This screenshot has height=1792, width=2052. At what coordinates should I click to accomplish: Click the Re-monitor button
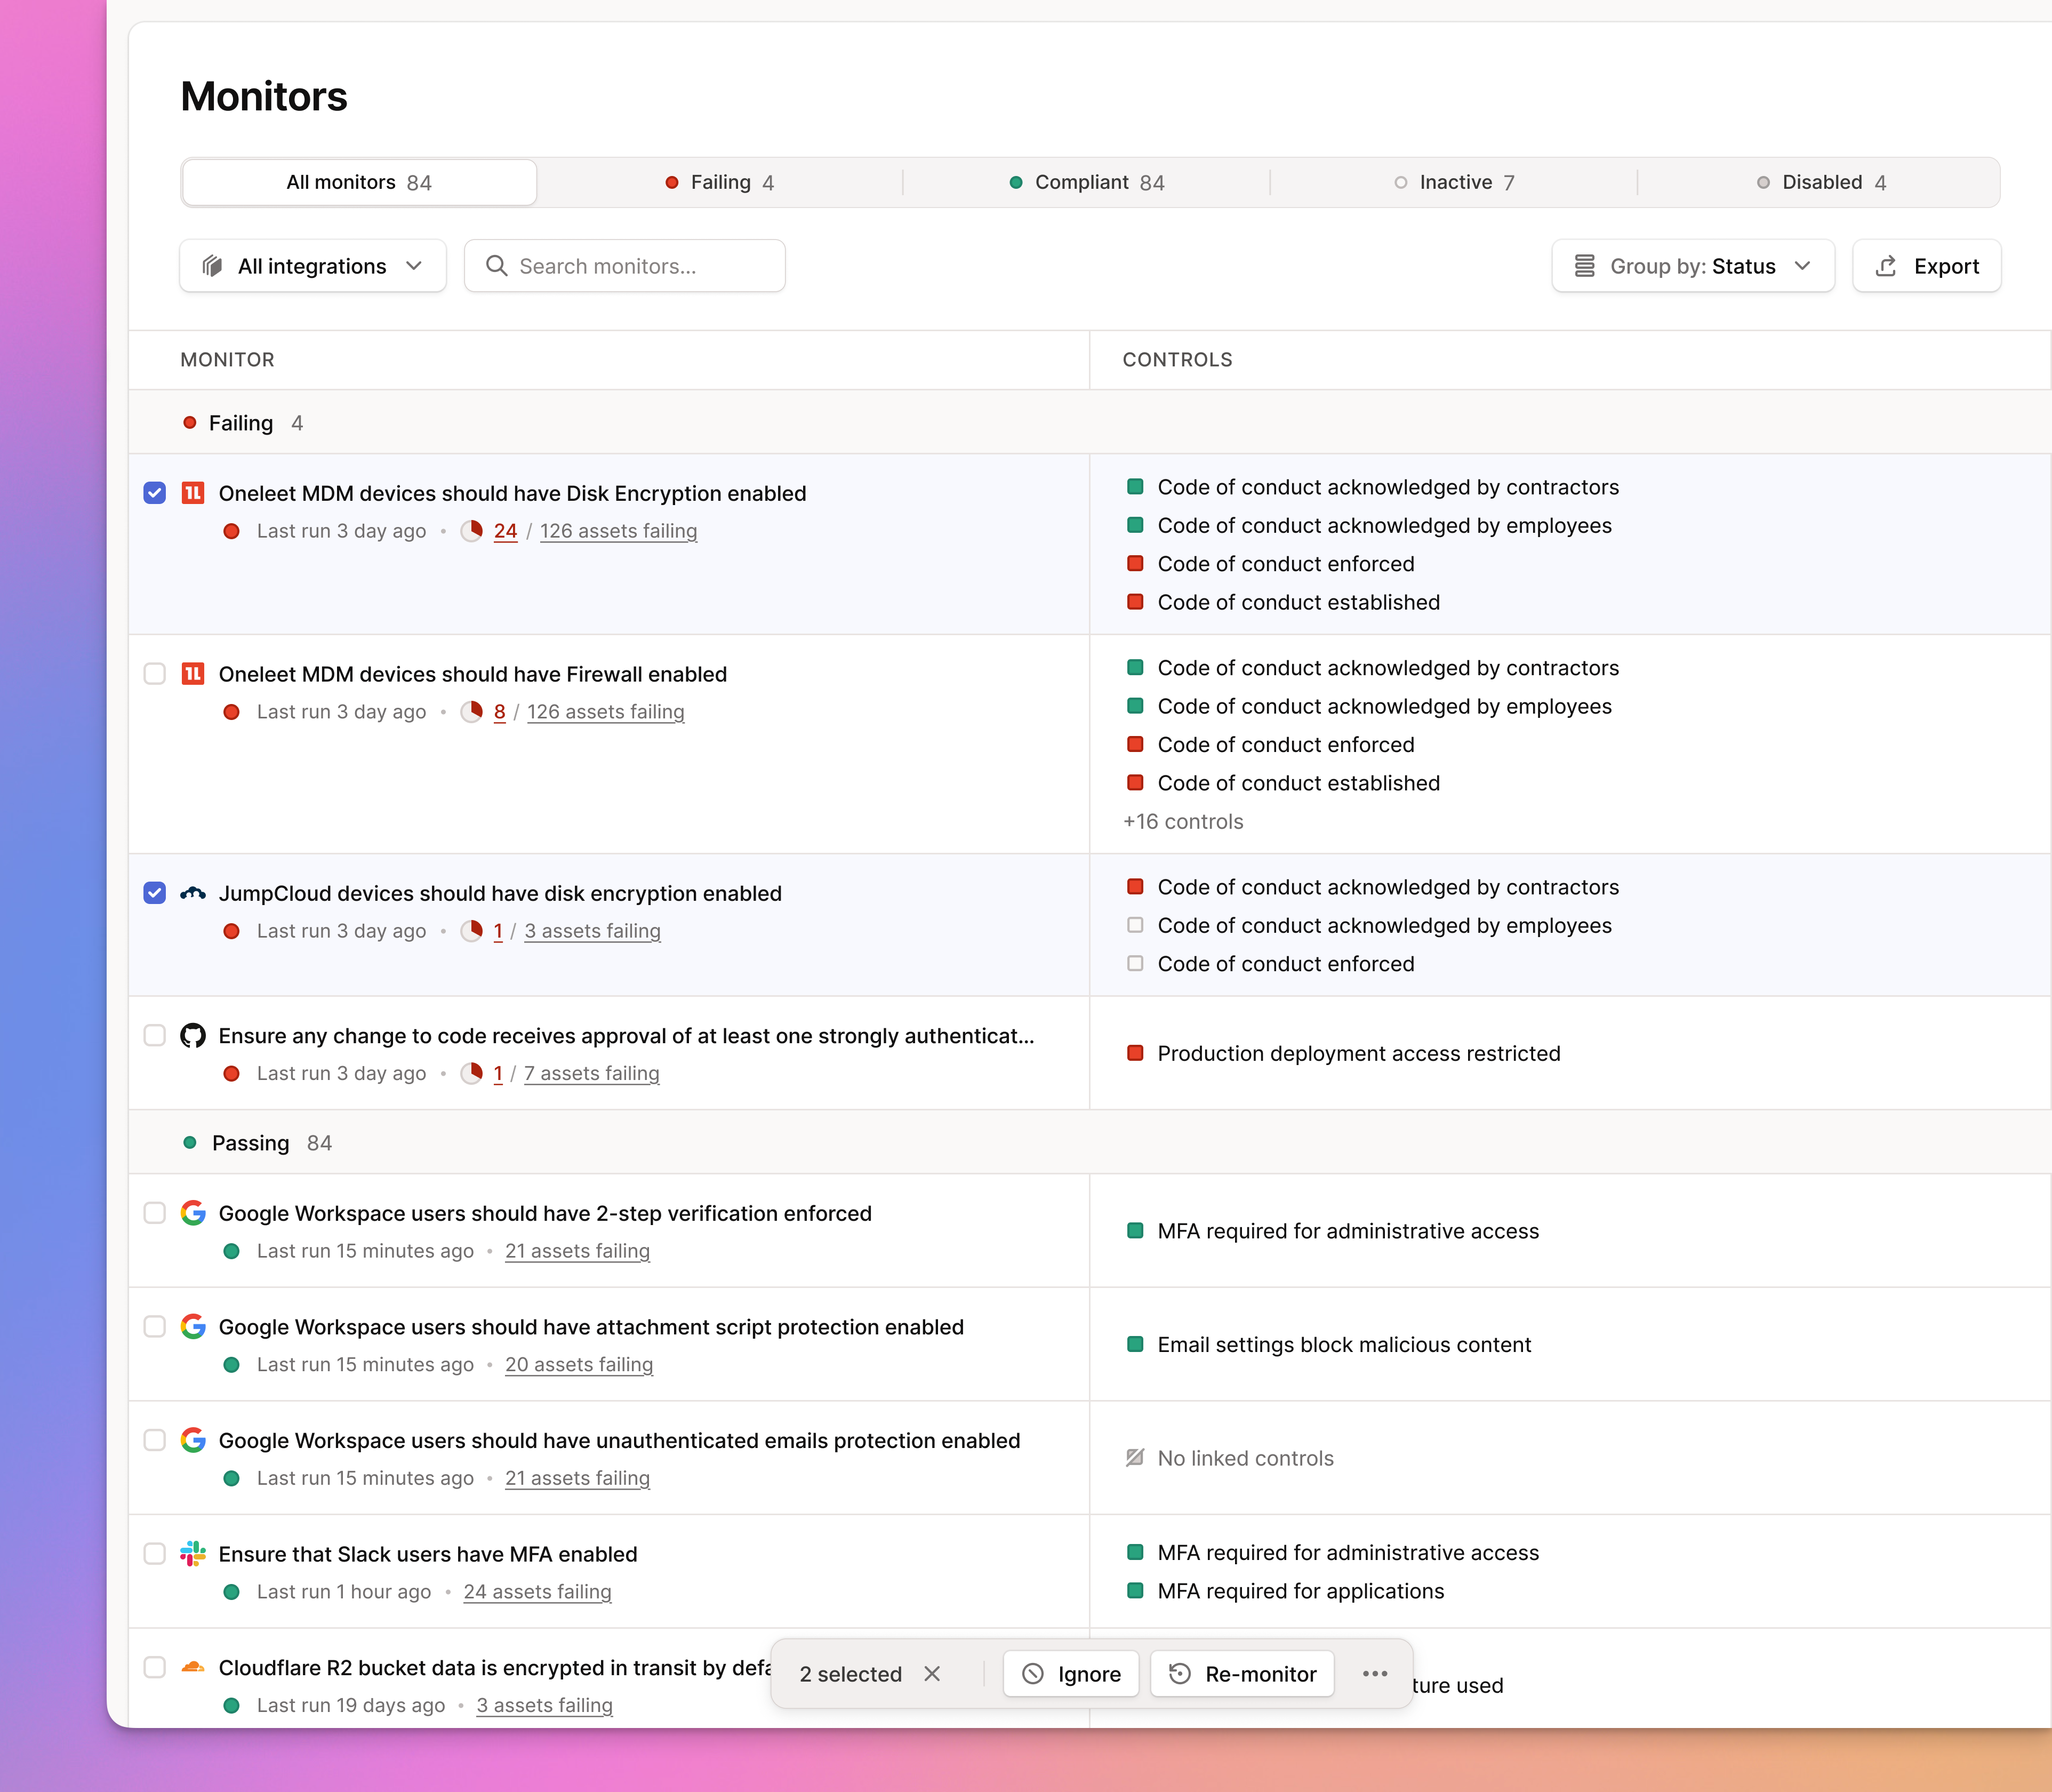coord(1242,1673)
